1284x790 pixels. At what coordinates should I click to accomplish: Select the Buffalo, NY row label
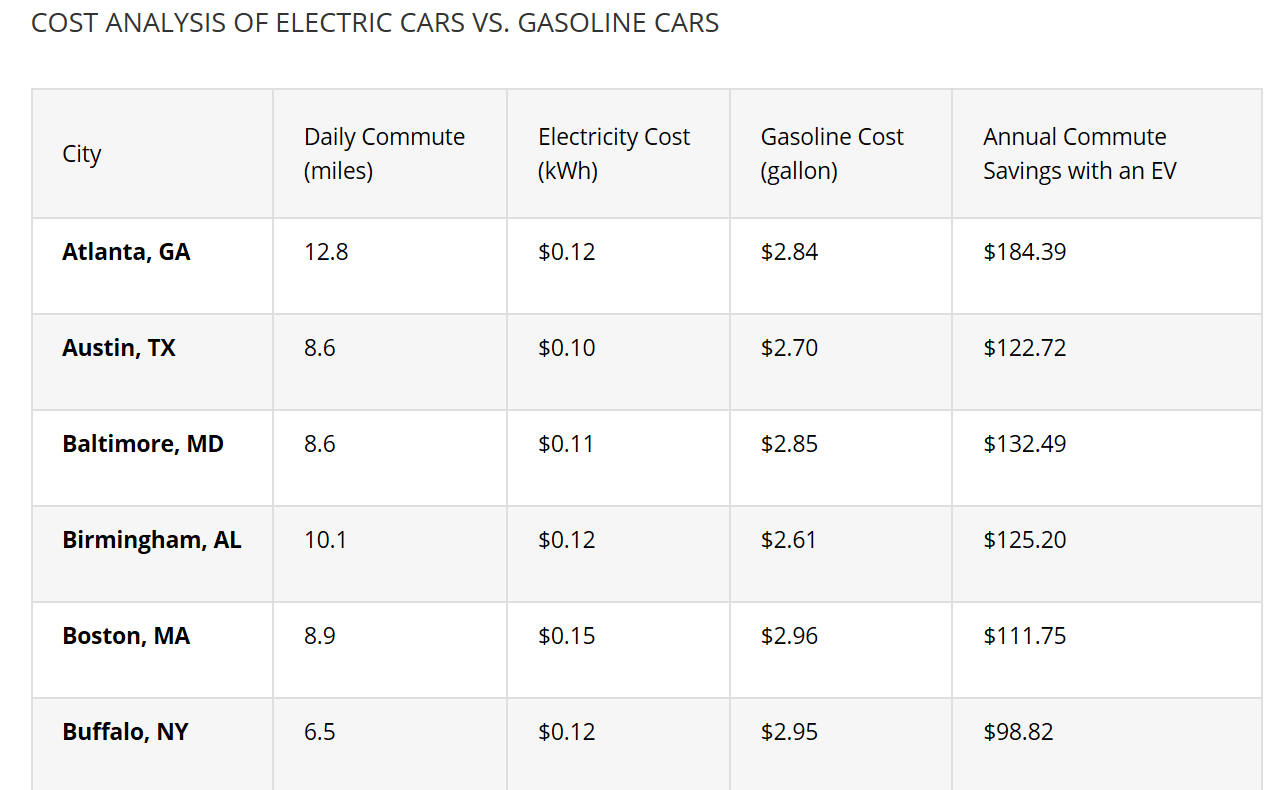point(125,732)
